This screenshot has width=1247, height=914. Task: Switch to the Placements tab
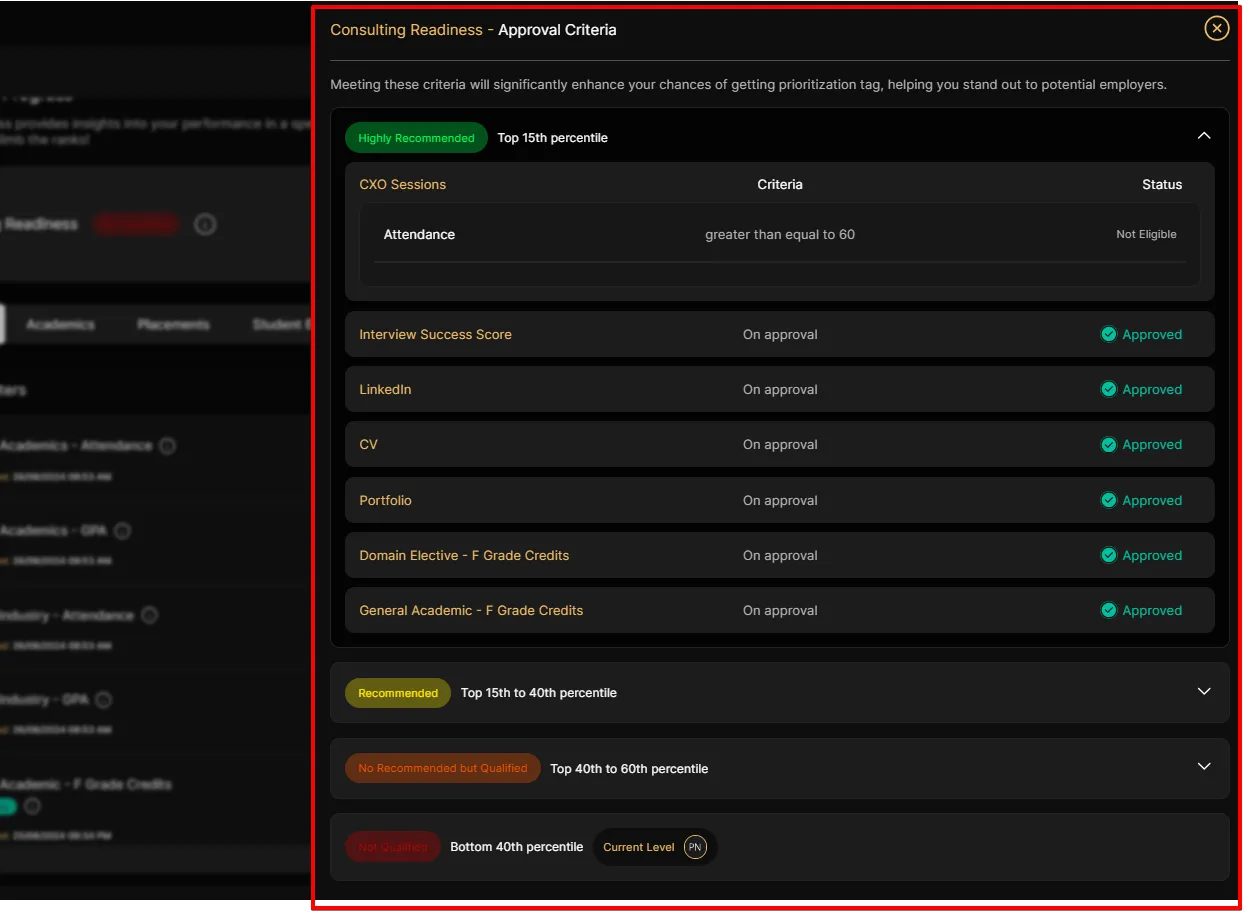coord(173,325)
